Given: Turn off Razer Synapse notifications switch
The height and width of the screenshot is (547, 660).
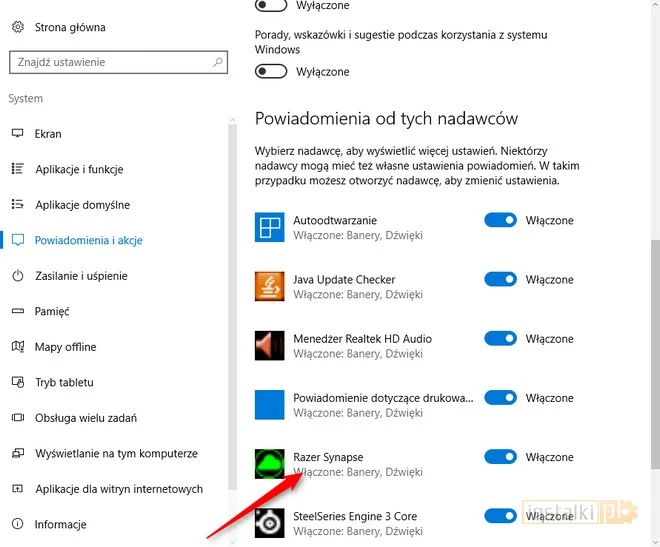Looking at the screenshot, I should 500,457.
